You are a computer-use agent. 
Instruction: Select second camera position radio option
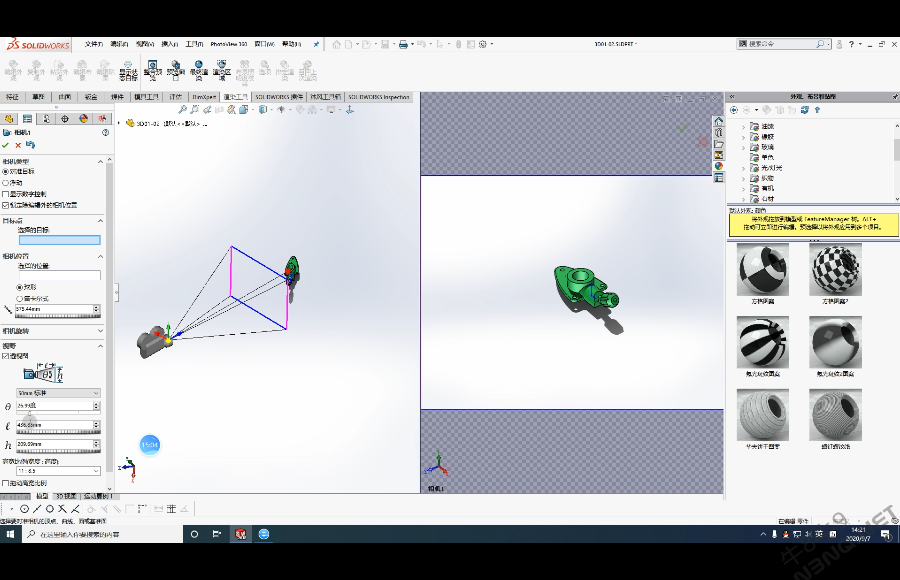point(20,299)
